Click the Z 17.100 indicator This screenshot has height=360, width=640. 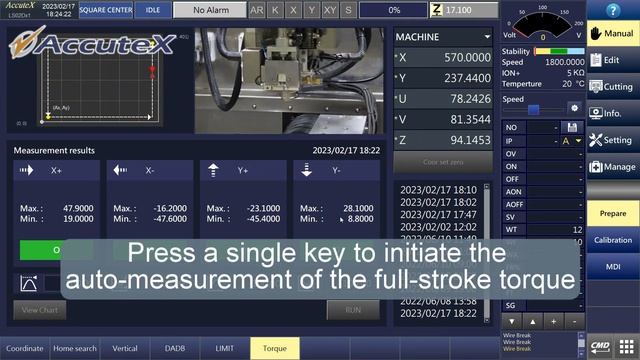[x=464, y=10]
